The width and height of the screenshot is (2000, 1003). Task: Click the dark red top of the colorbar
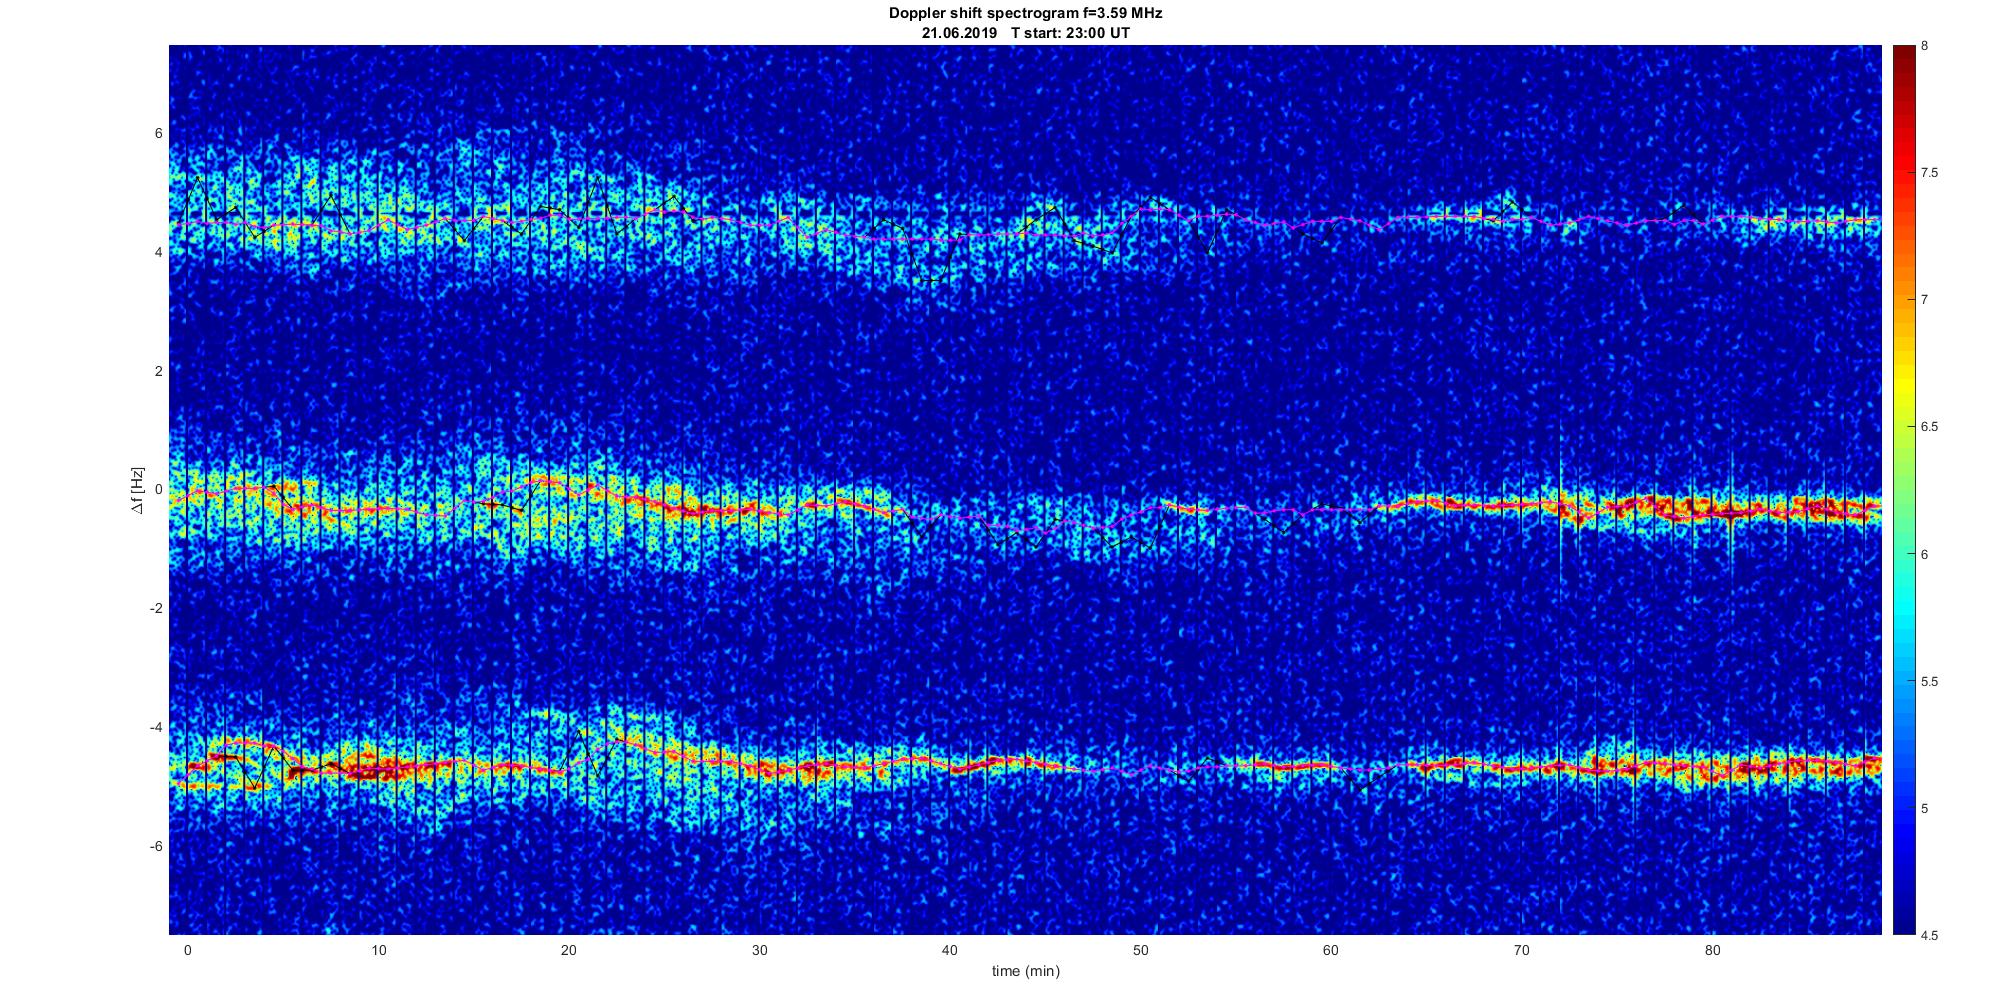(x=1904, y=56)
